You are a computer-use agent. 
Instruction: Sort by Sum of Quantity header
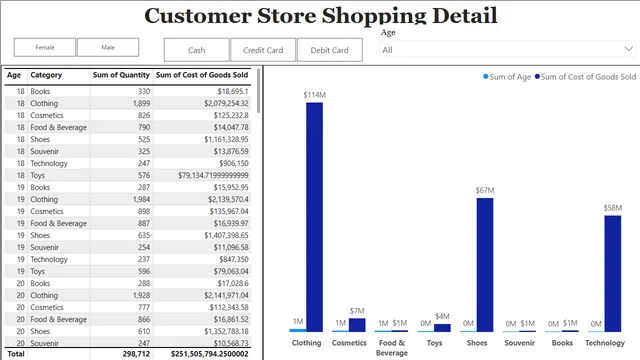pyautogui.click(x=121, y=75)
